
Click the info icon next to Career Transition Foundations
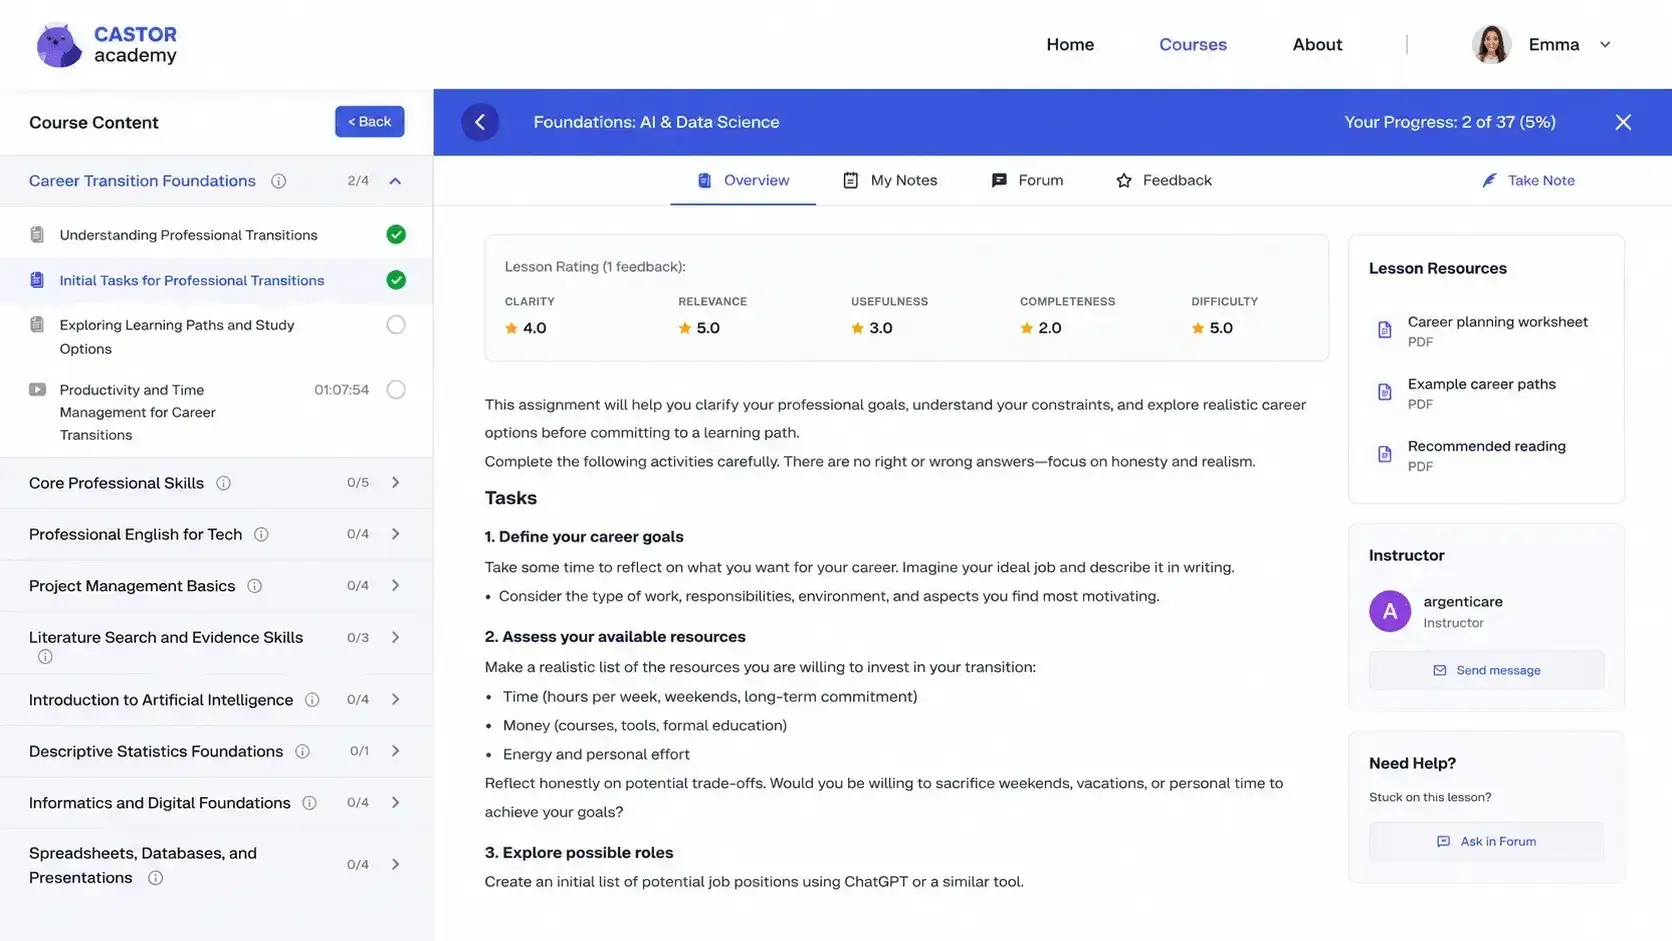click(x=279, y=181)
